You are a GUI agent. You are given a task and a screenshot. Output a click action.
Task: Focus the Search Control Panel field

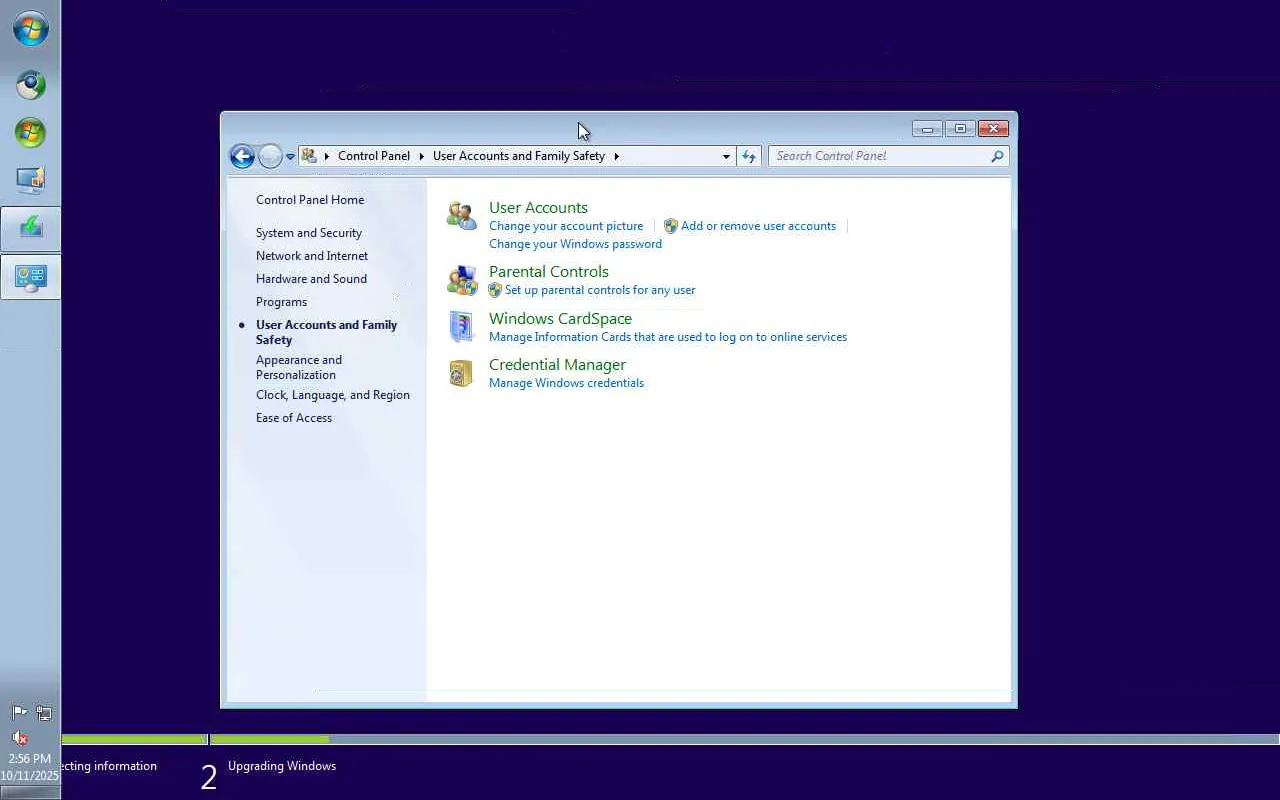888,156
